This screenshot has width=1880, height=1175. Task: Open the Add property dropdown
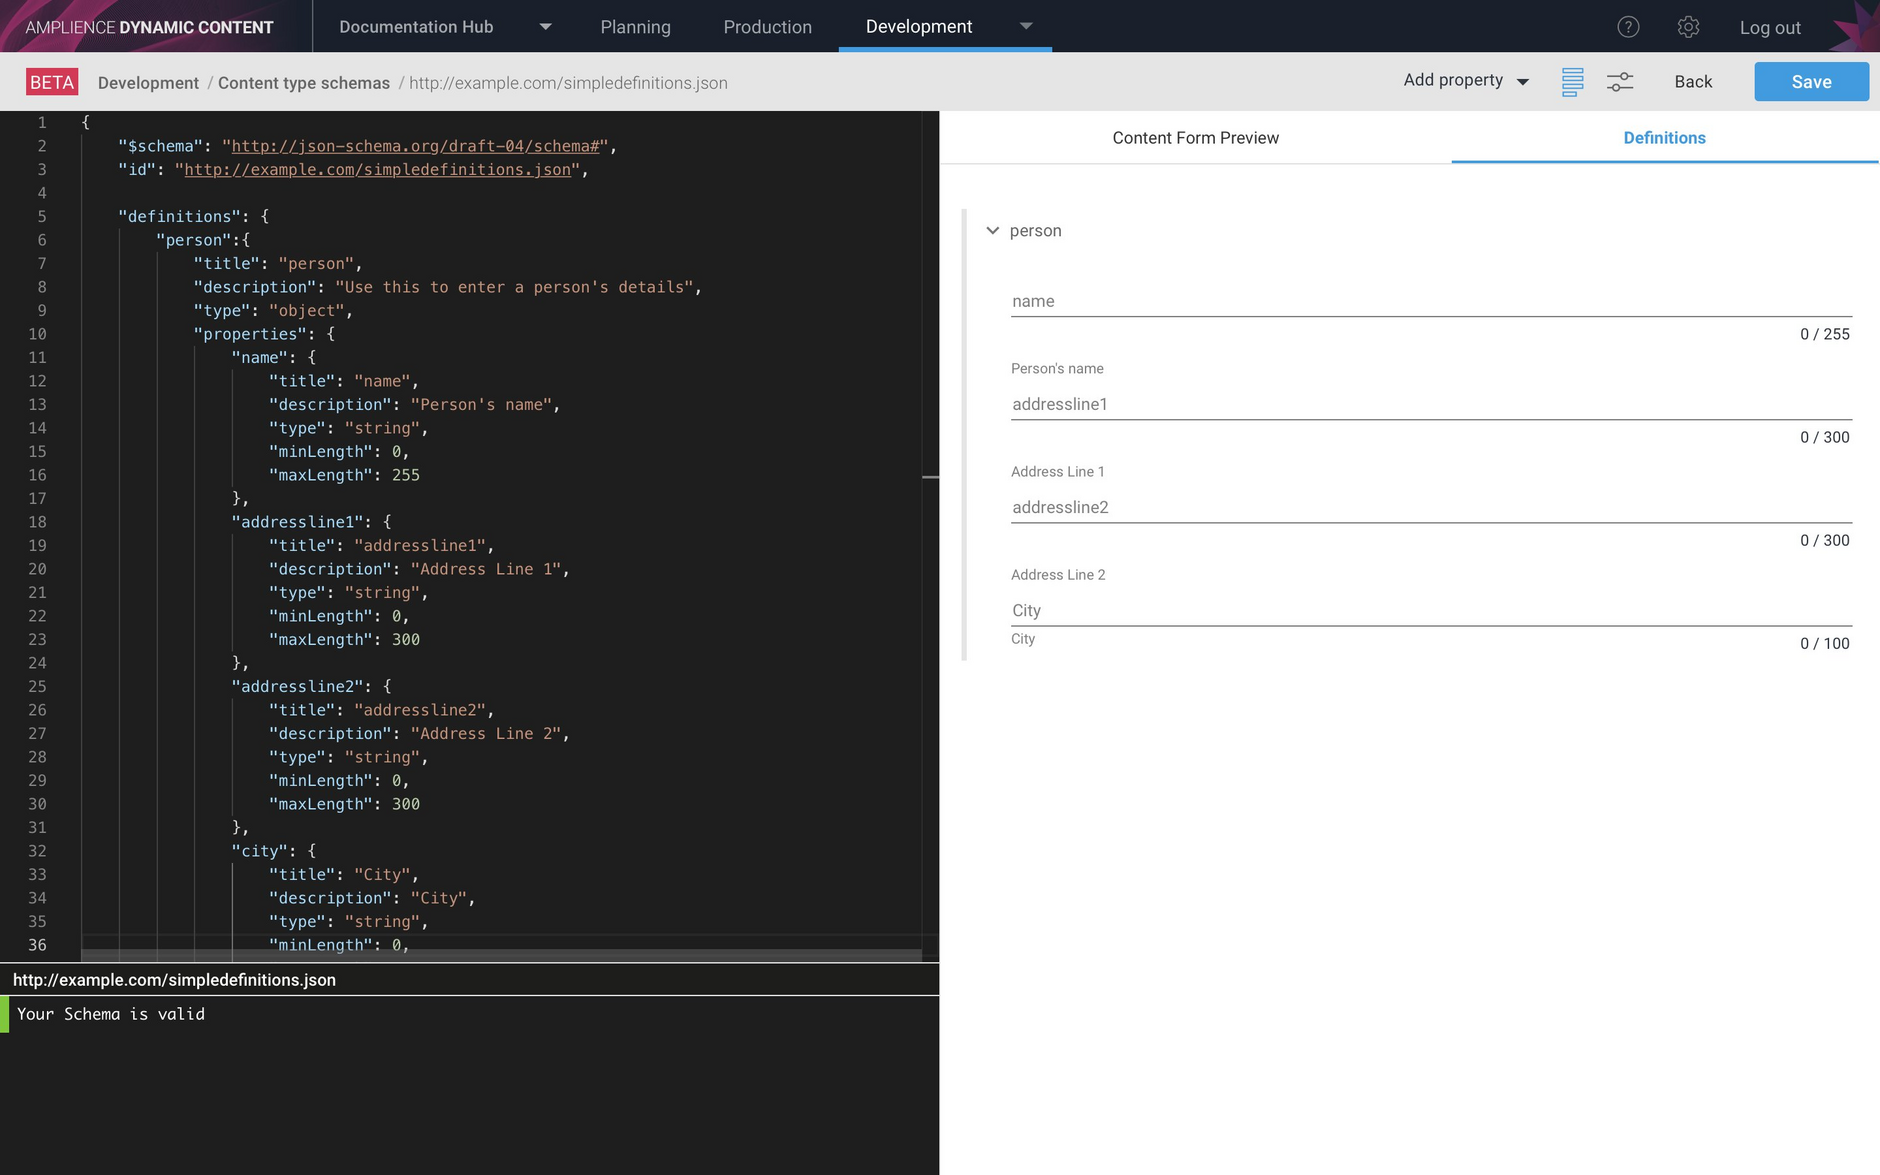(1464, 81)
